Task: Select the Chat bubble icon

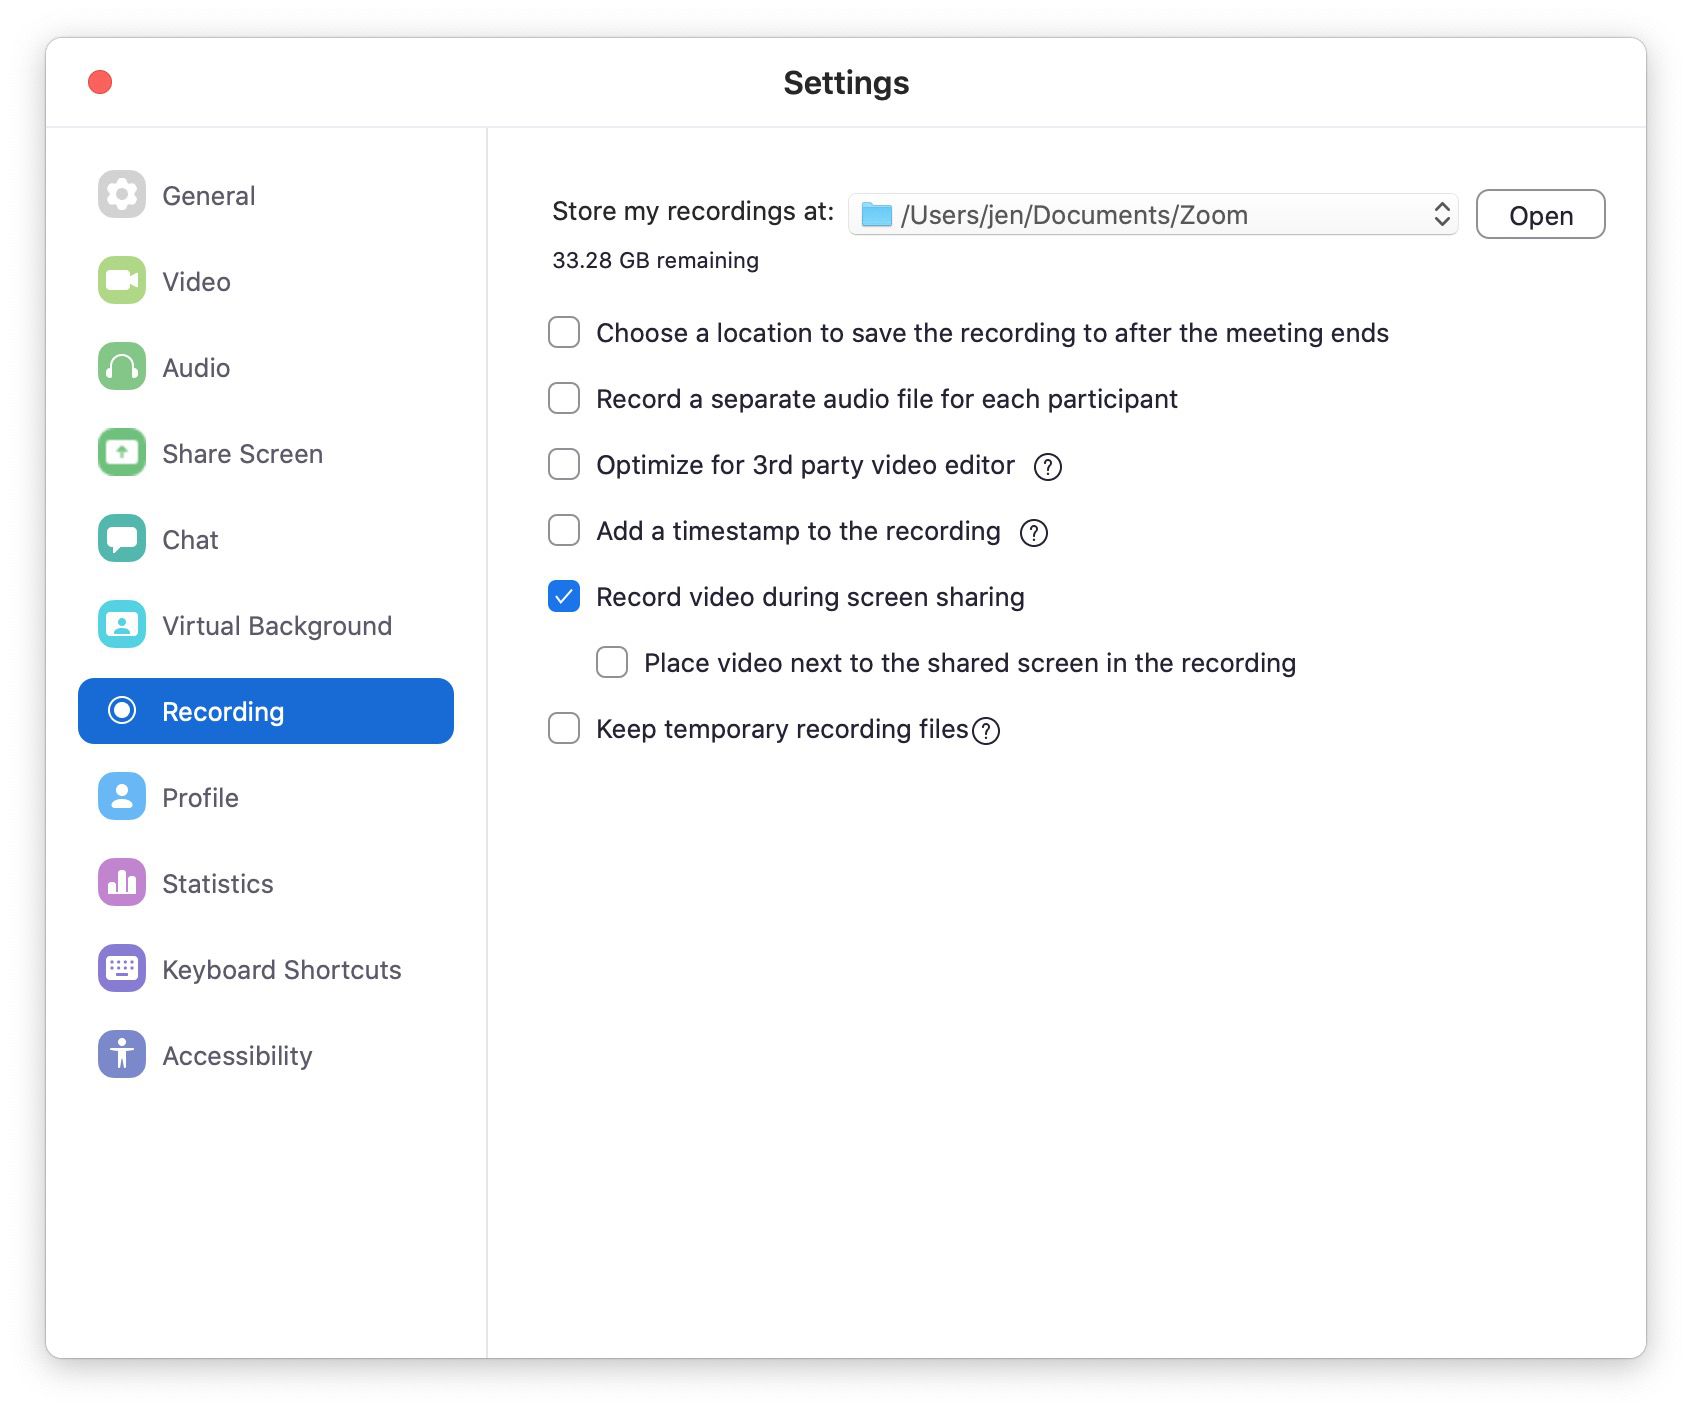Action: pos(122,539)
